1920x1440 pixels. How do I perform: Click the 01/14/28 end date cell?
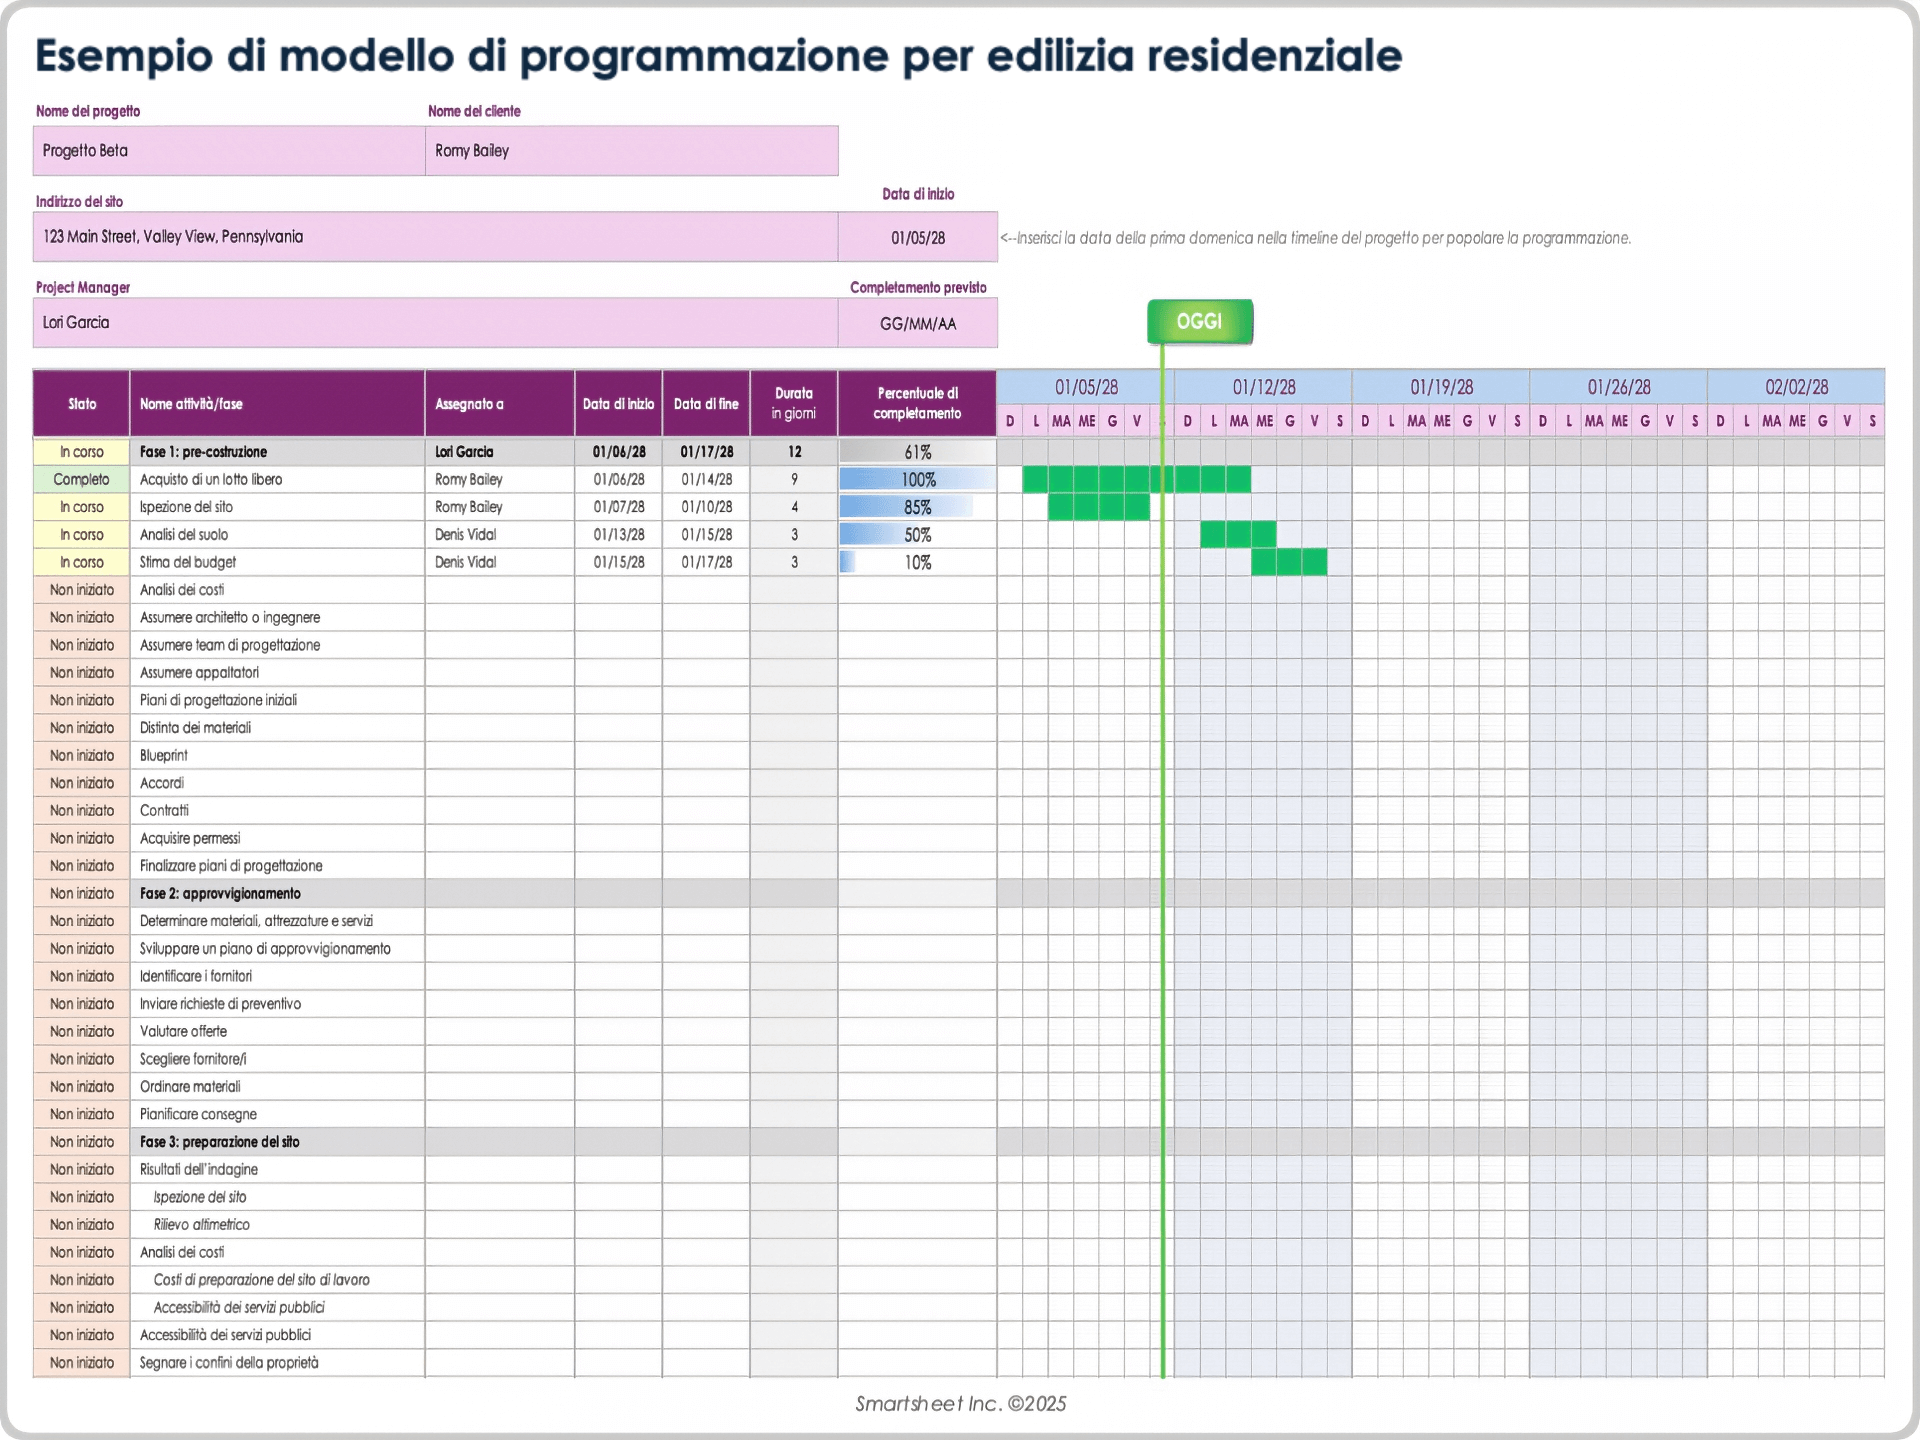tap(706, 480)
